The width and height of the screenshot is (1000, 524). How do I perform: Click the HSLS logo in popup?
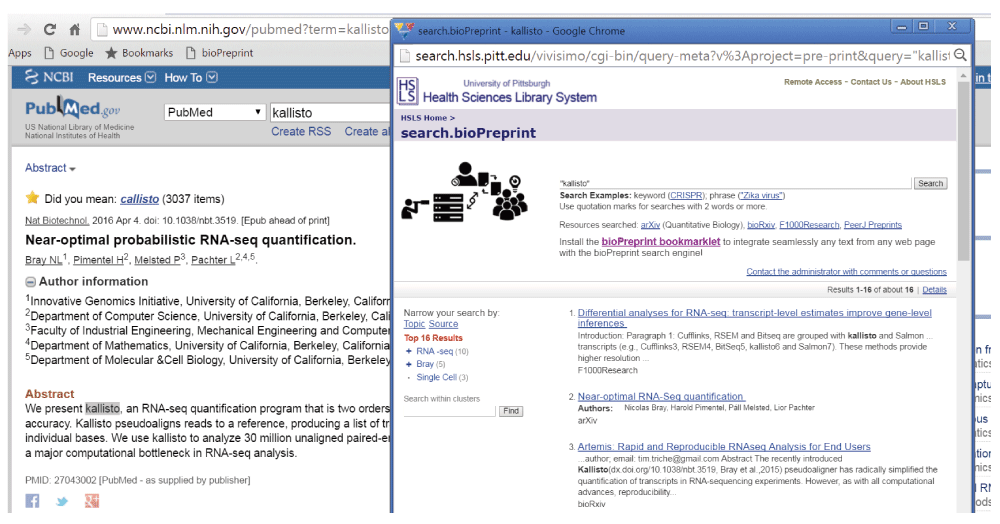pos(408,91)
